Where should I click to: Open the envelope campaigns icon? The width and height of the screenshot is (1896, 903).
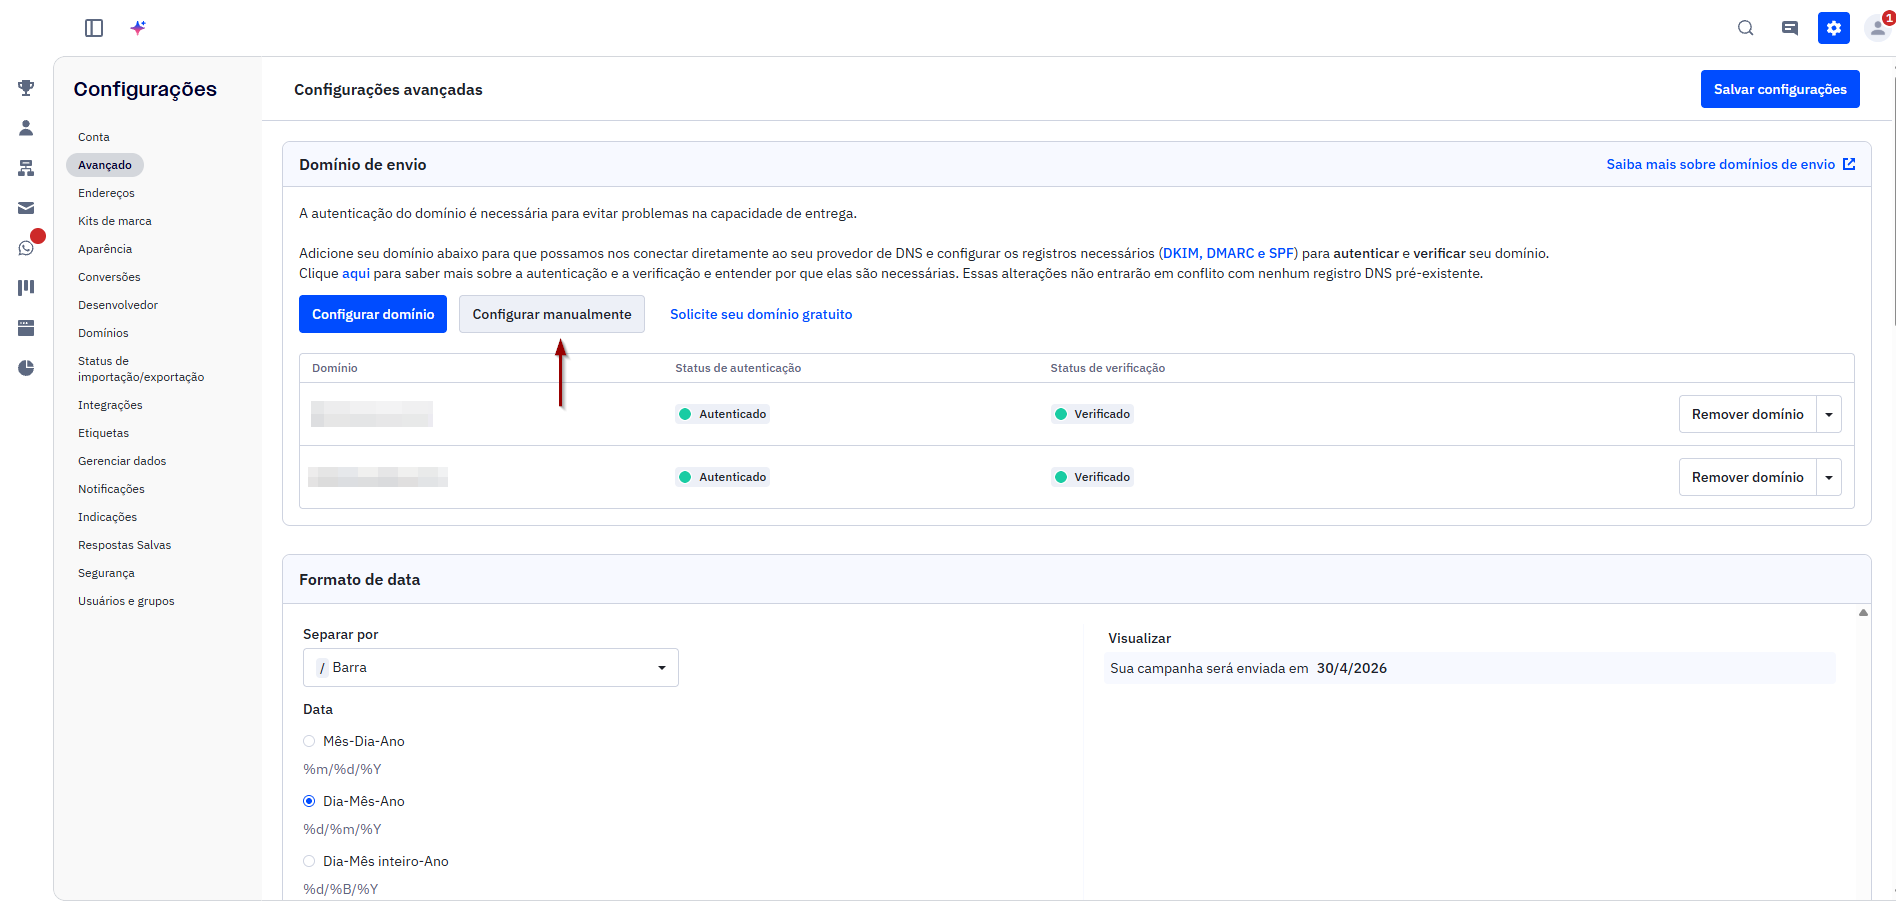[26, 208]
